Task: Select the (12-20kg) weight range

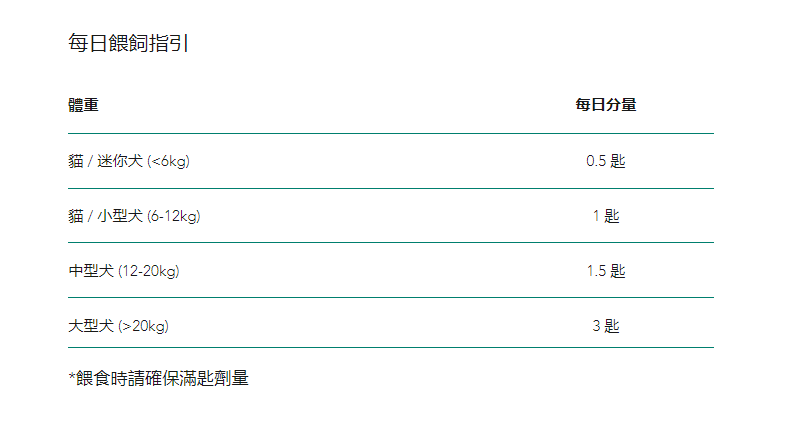Action: click(x=149, y=271)
